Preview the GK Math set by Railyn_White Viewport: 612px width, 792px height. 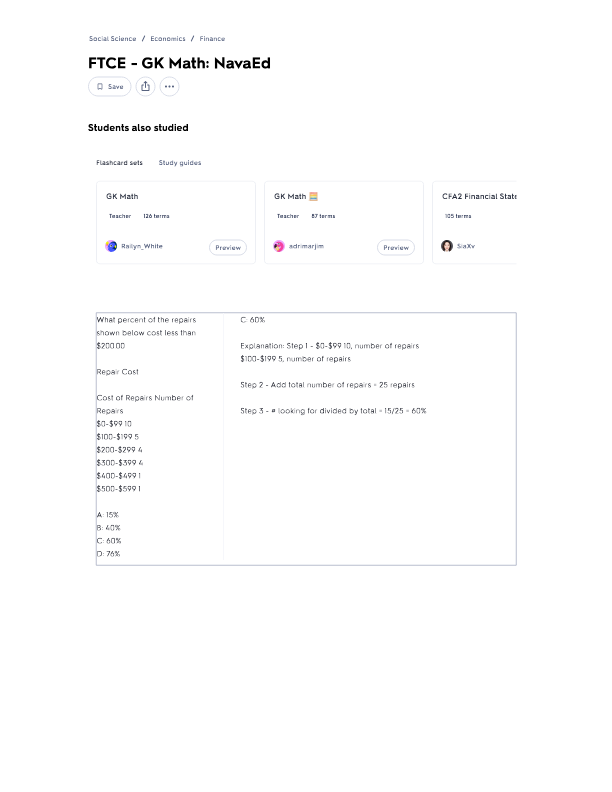pyautogui.click(x=228, y=248)
